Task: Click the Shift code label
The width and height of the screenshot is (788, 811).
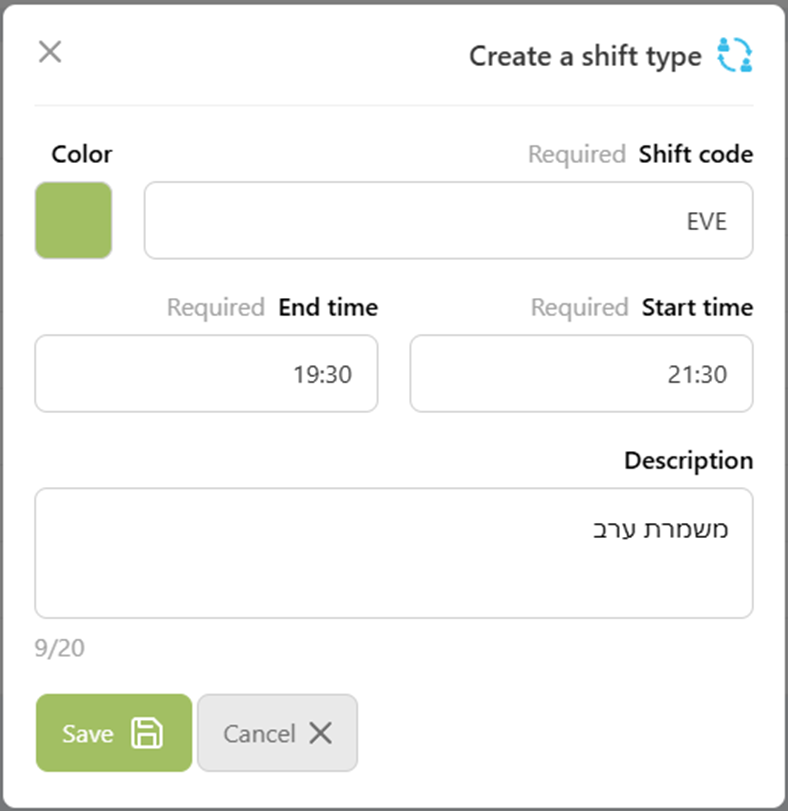Action: click(695, 154)
